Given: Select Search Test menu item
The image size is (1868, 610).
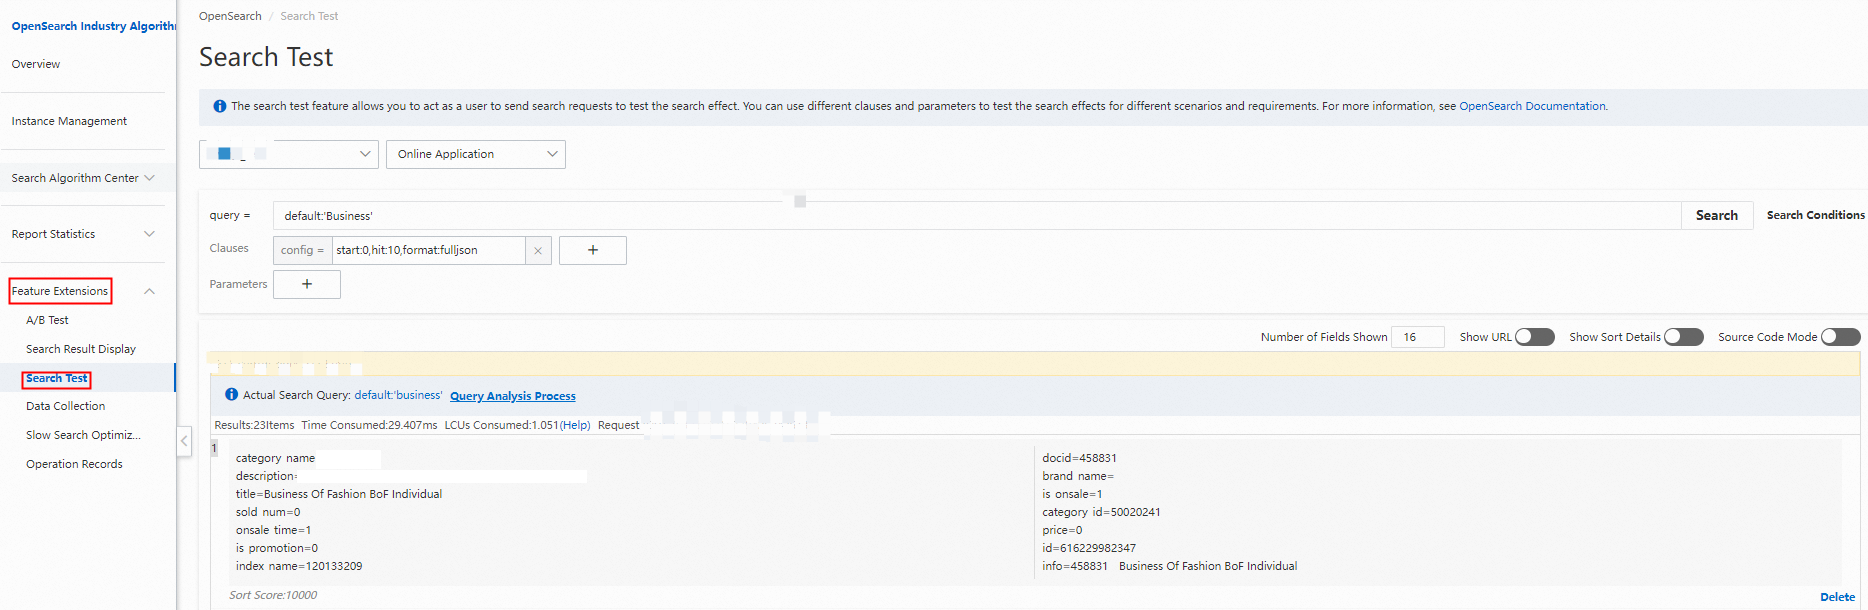Looking at the screenshot, I should click(57, 378).
